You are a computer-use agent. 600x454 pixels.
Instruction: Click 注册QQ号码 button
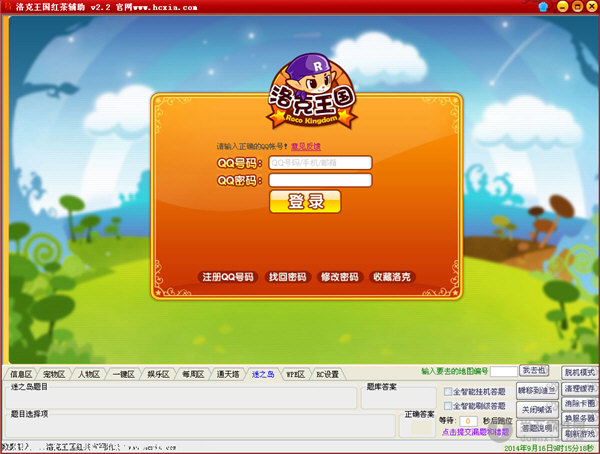[x=228, y=277]
